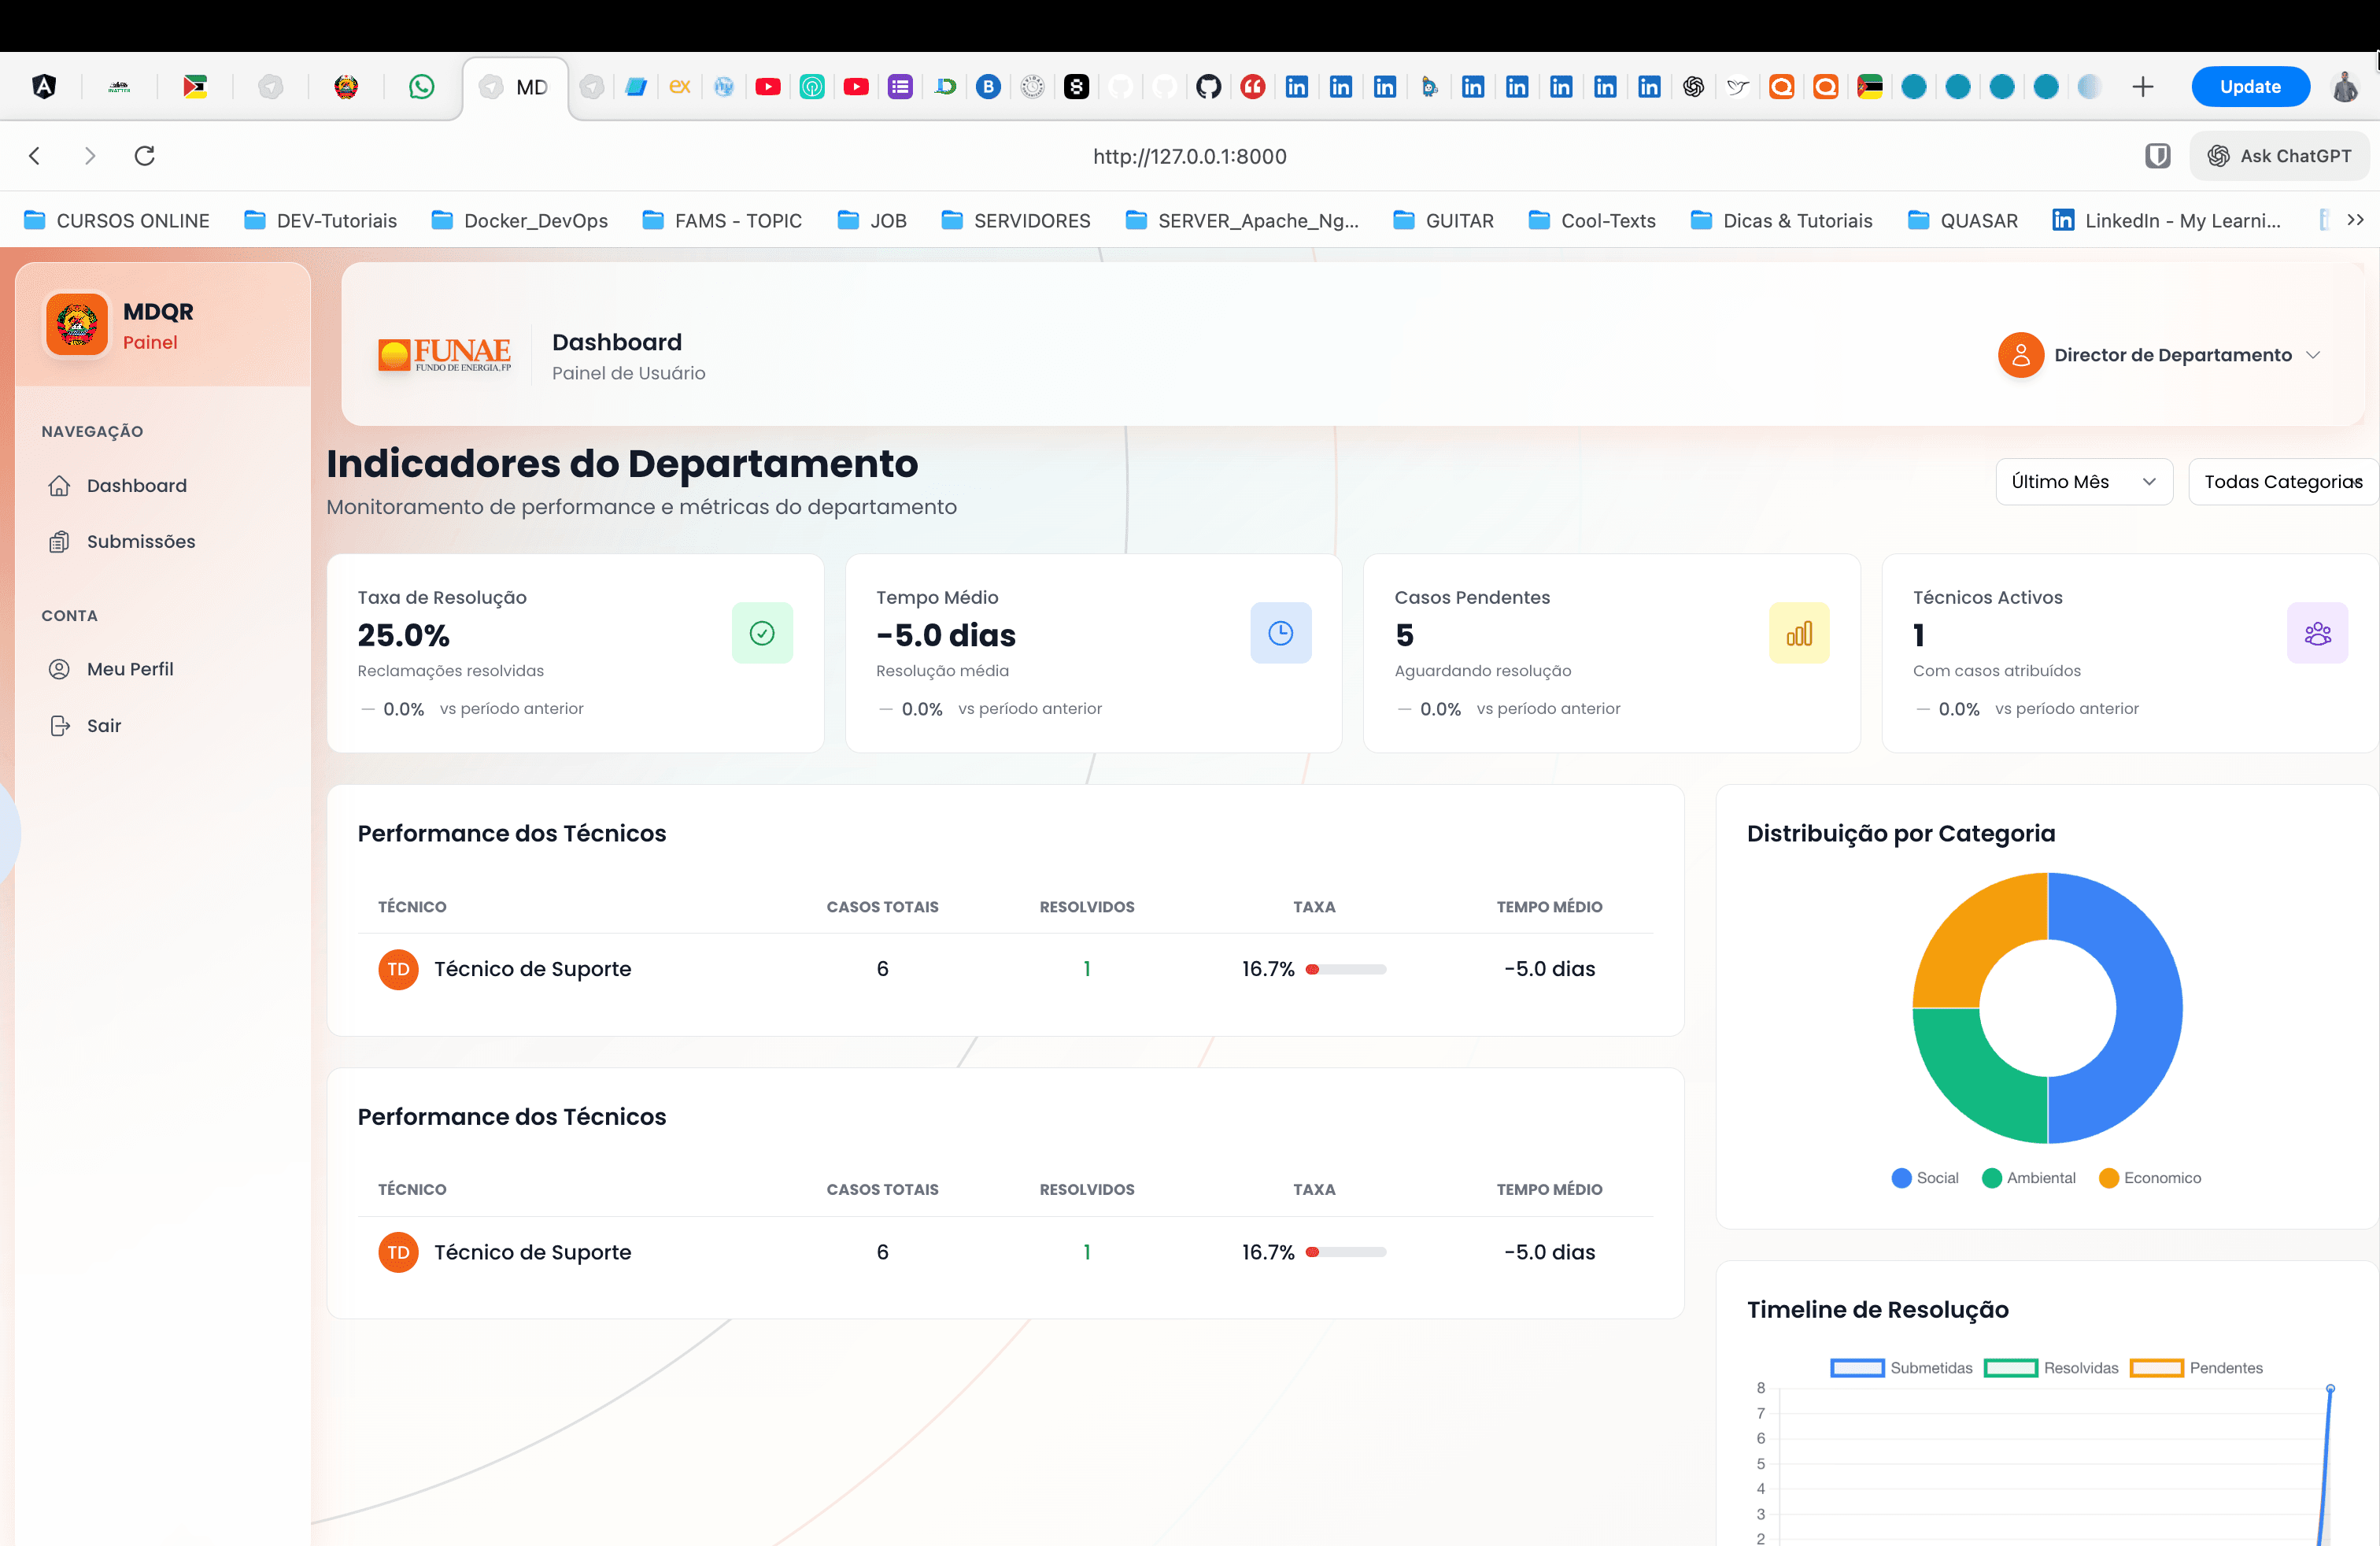The width and height of the screenshot is (2380, 1546).
Task: Open the Dicas & Tutoriais bookmarks folder
Action: click(x=1782, y=220)
